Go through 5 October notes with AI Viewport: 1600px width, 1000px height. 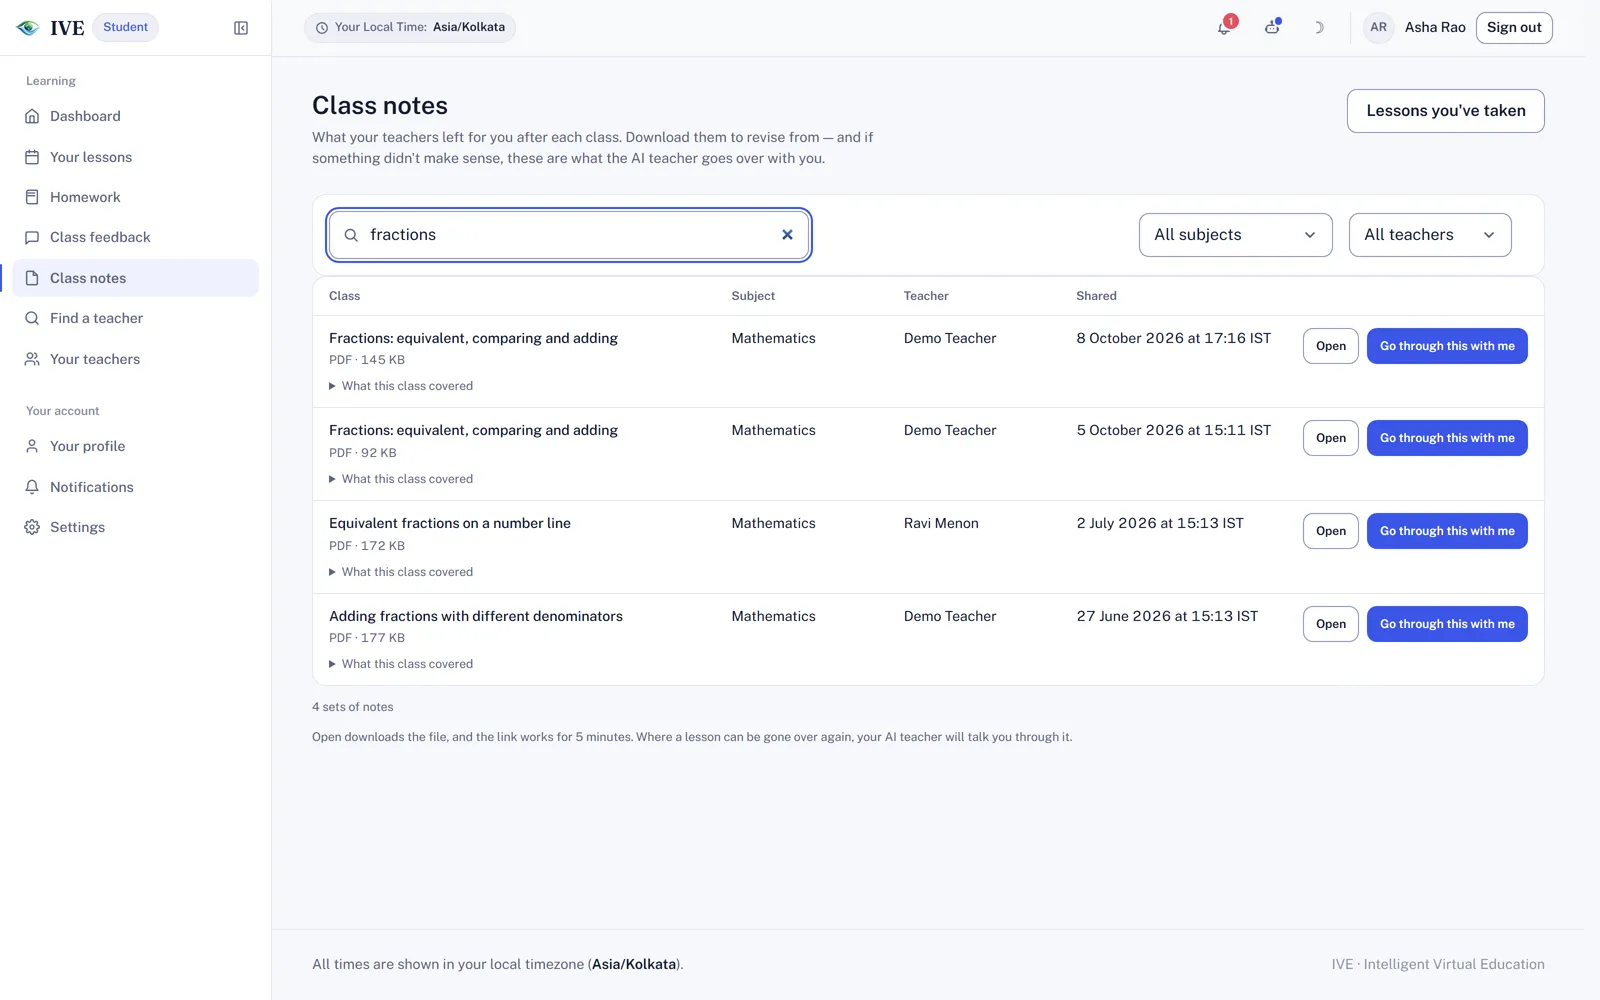point(1447,438)
